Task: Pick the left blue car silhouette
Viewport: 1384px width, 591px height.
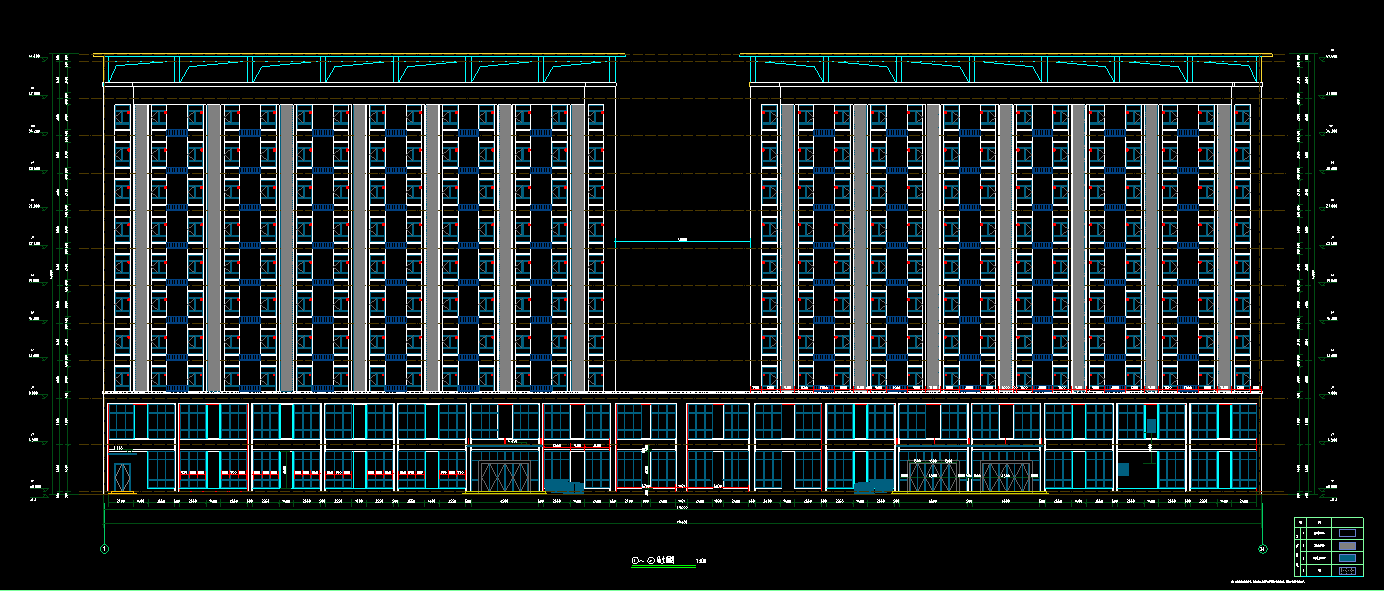Action: [563, 486]
